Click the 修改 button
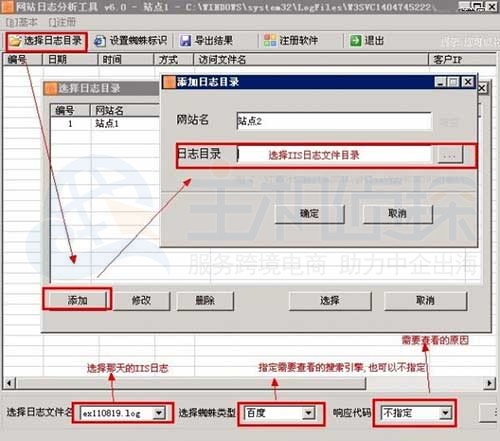 pos(141,301)
